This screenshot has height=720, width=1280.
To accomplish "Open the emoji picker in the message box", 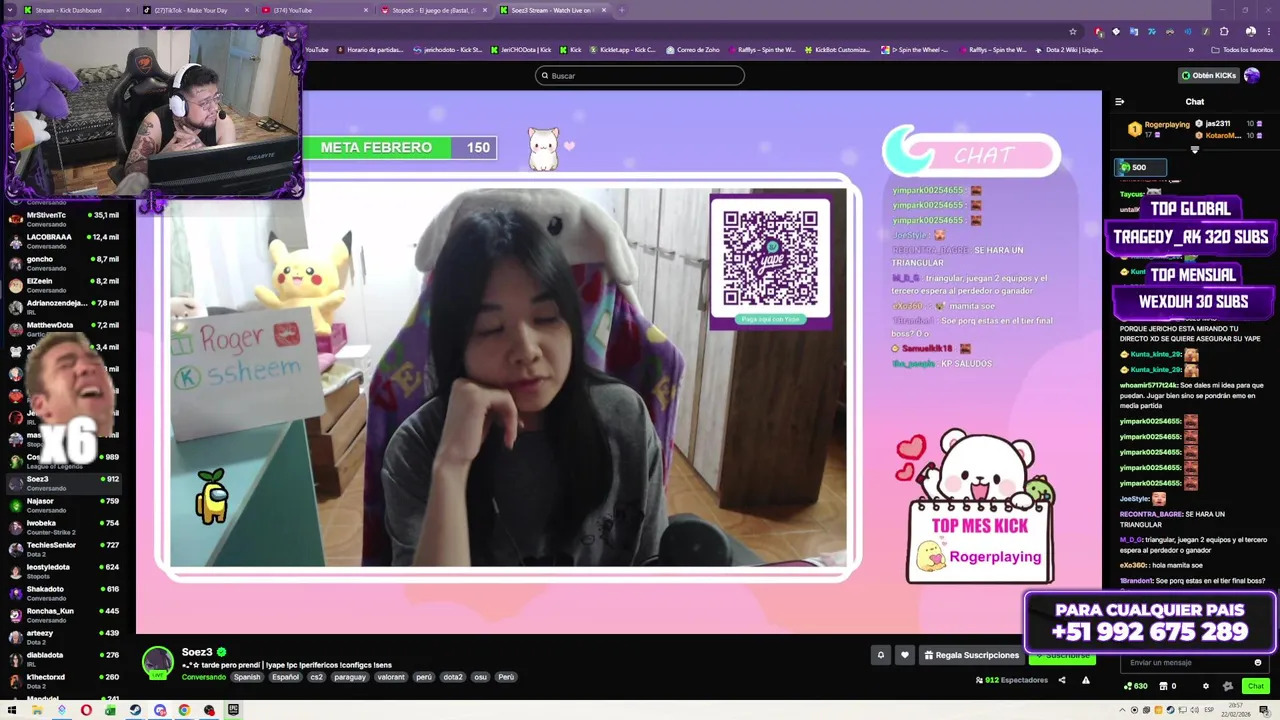I will pos(1258,662).
